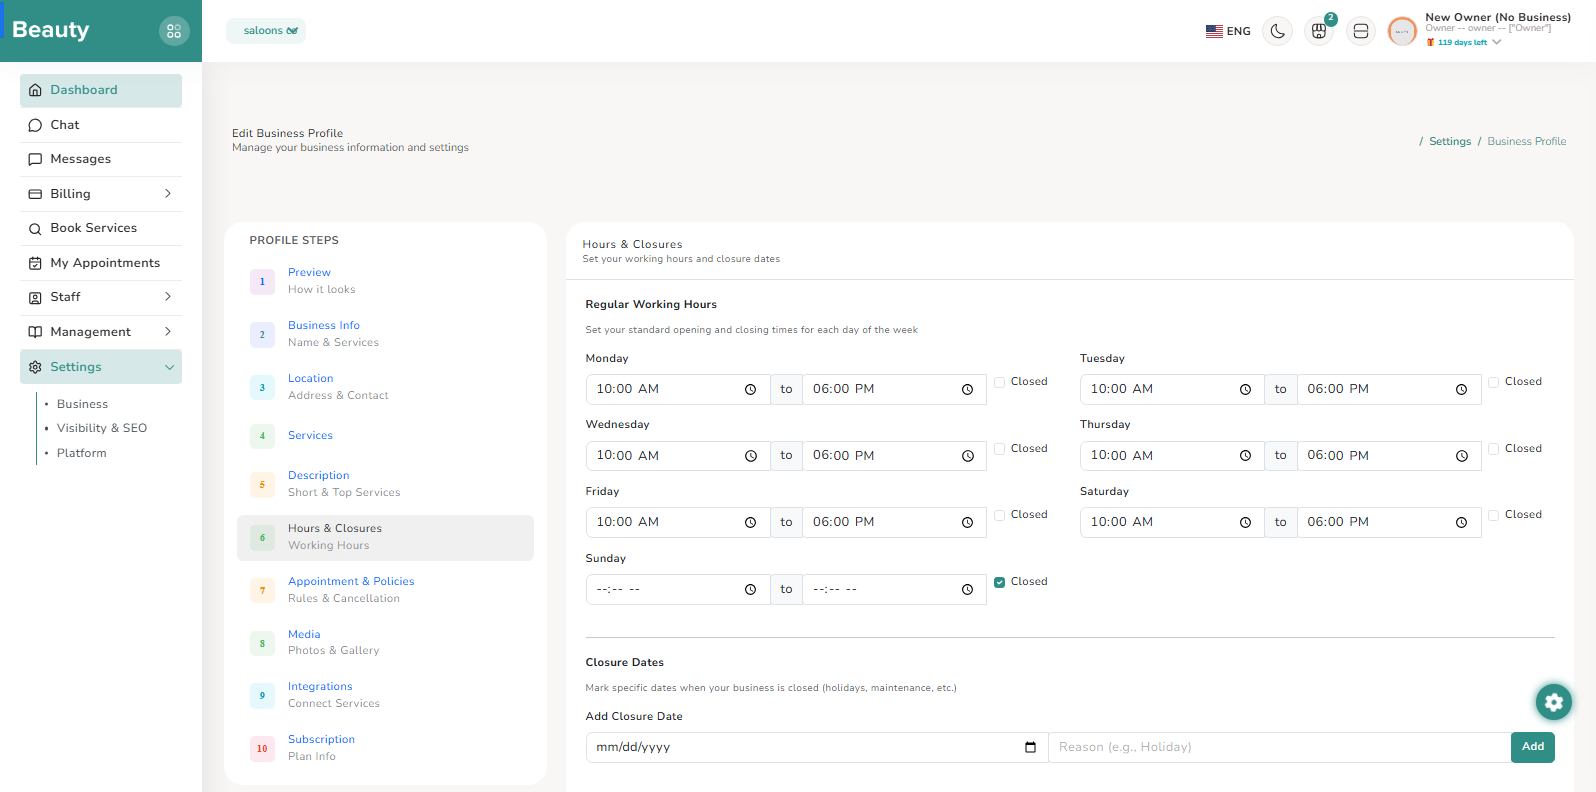Open Saturday closing time clock picker
The width and height of the screenshot is (1596, 792).
[1461, 522]
